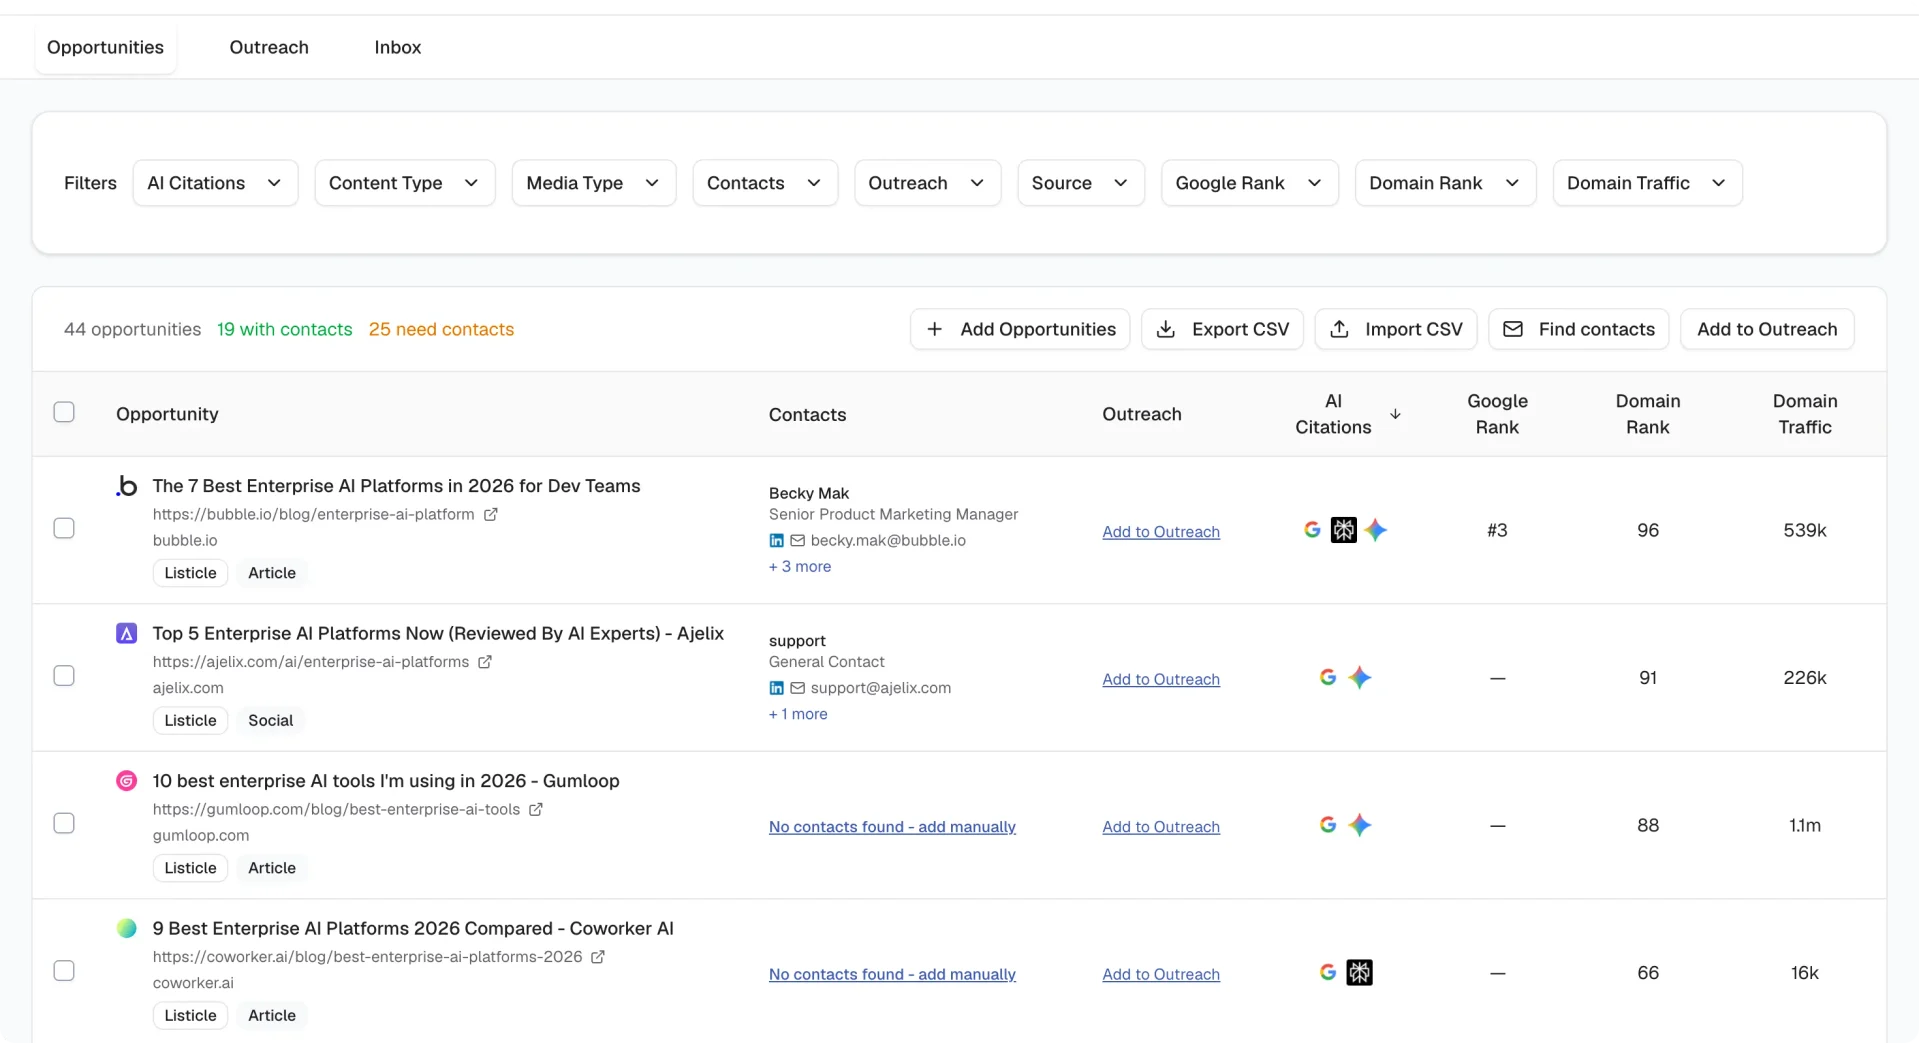1919x1043 pixels.
Task: Click the Gemini citation icon in bubble.io row
Action: pyautogui.click(x=1376, y=530)
